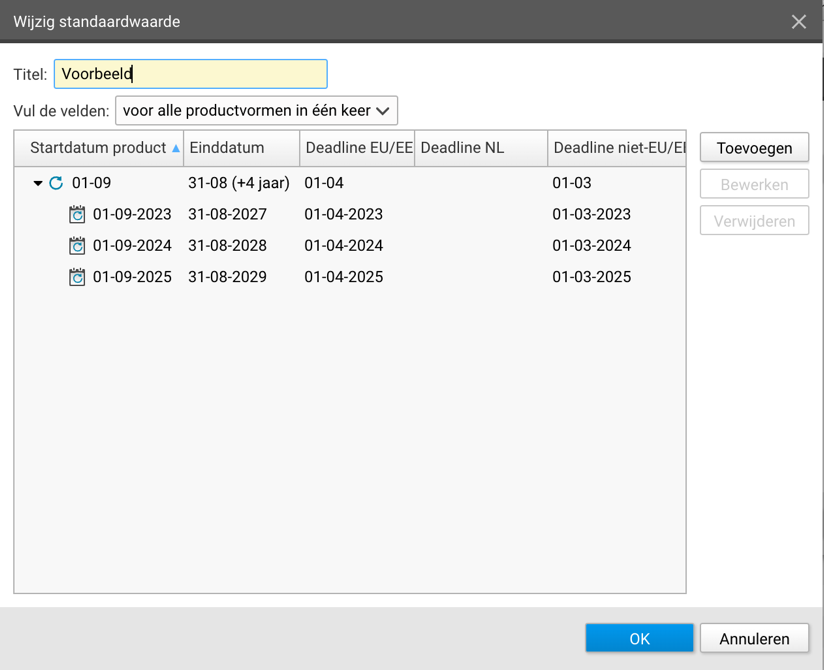
Task: Click the non-EU deadline 01-03-2023
Action: coord(592,214)
